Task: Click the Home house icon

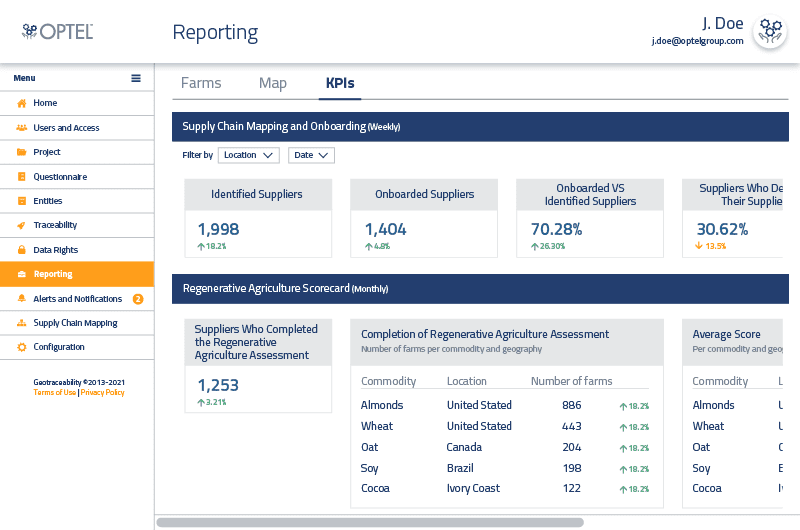Action: click(21, 103)
